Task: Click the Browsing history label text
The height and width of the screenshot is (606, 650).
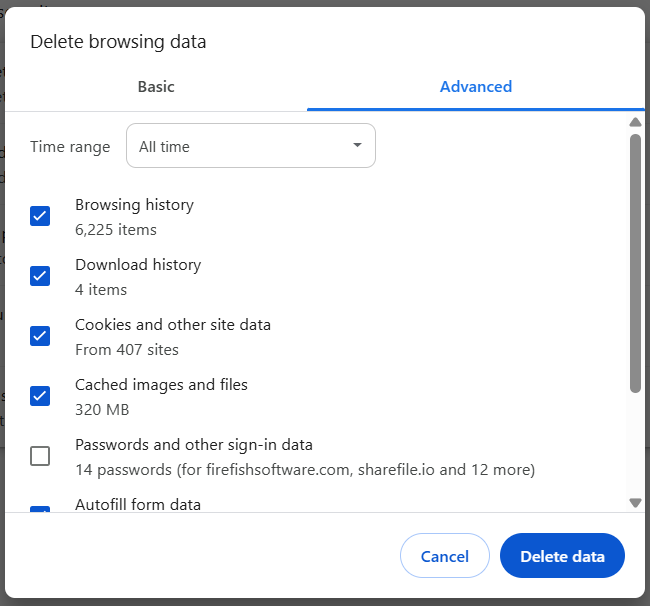Action: point(134,205)
